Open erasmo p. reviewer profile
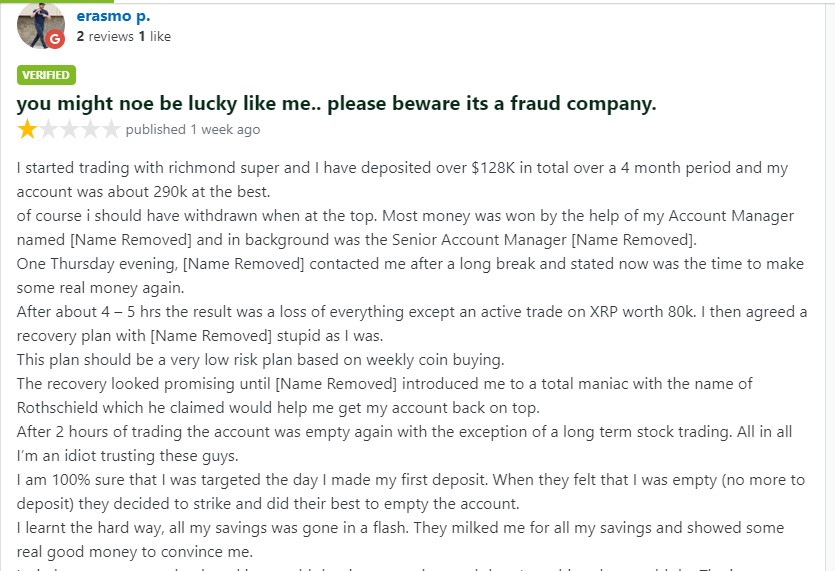 pos(113,16)
